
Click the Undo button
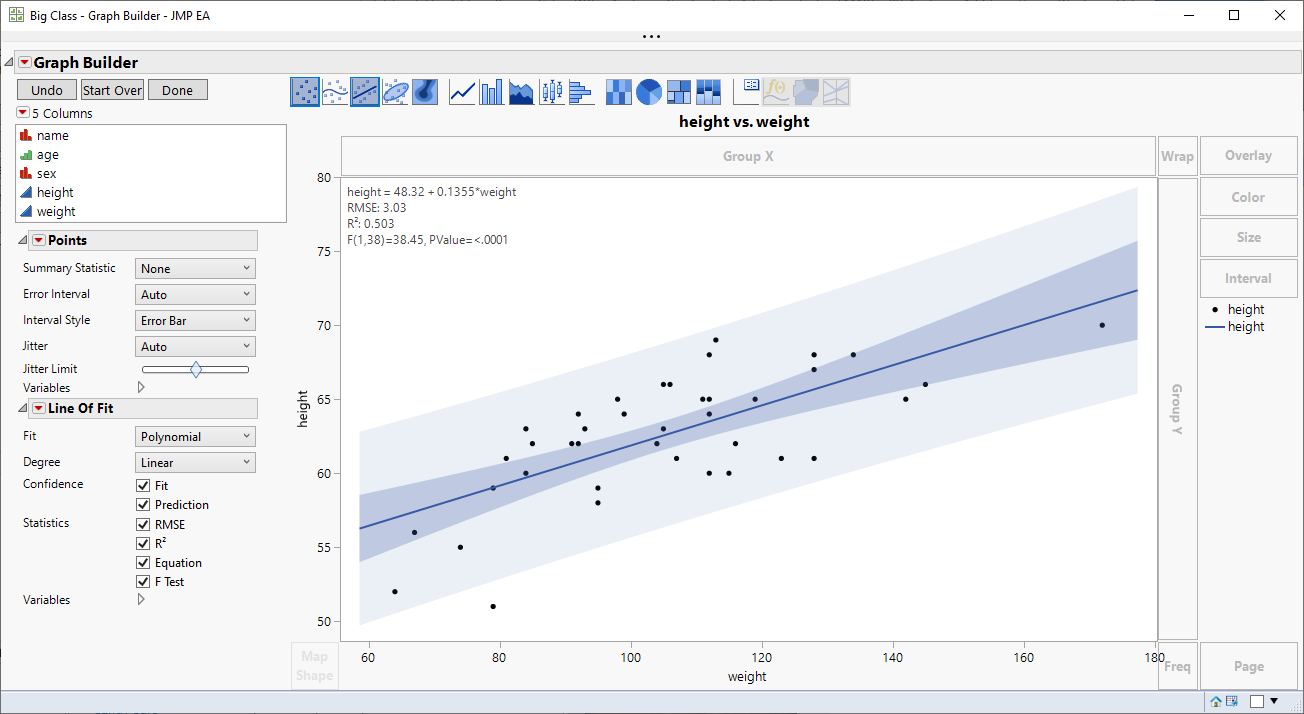tap(46, 89)
